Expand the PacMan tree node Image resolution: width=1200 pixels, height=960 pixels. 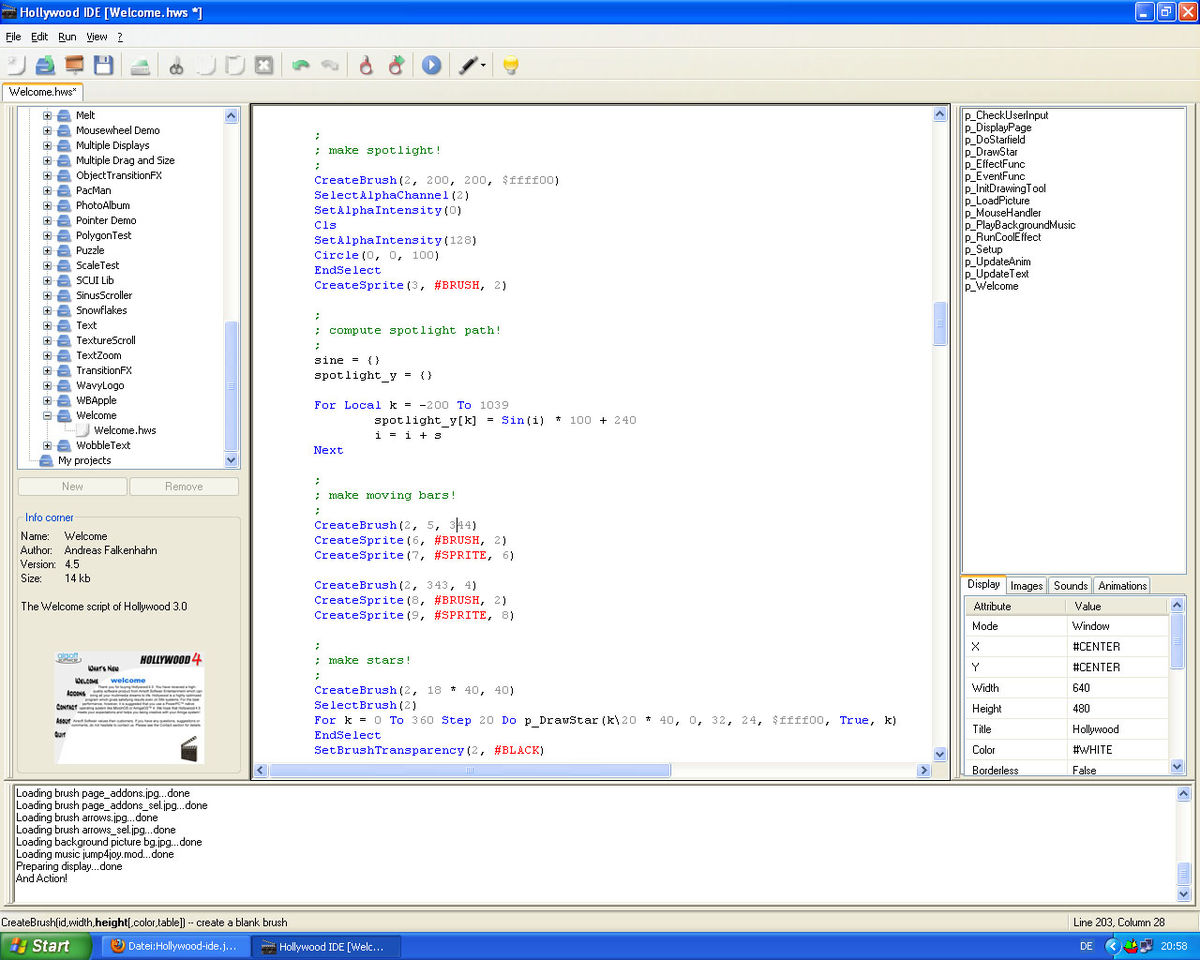[47, 190]
